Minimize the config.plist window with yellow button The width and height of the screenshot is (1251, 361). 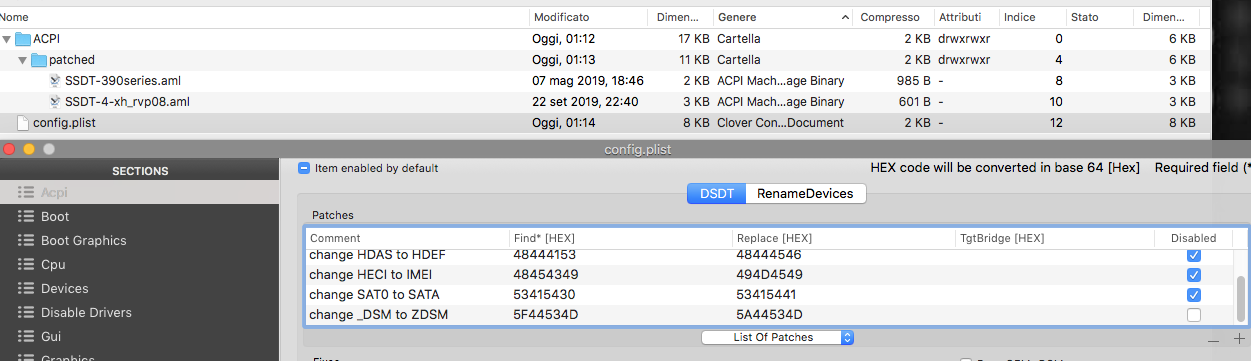30,148
